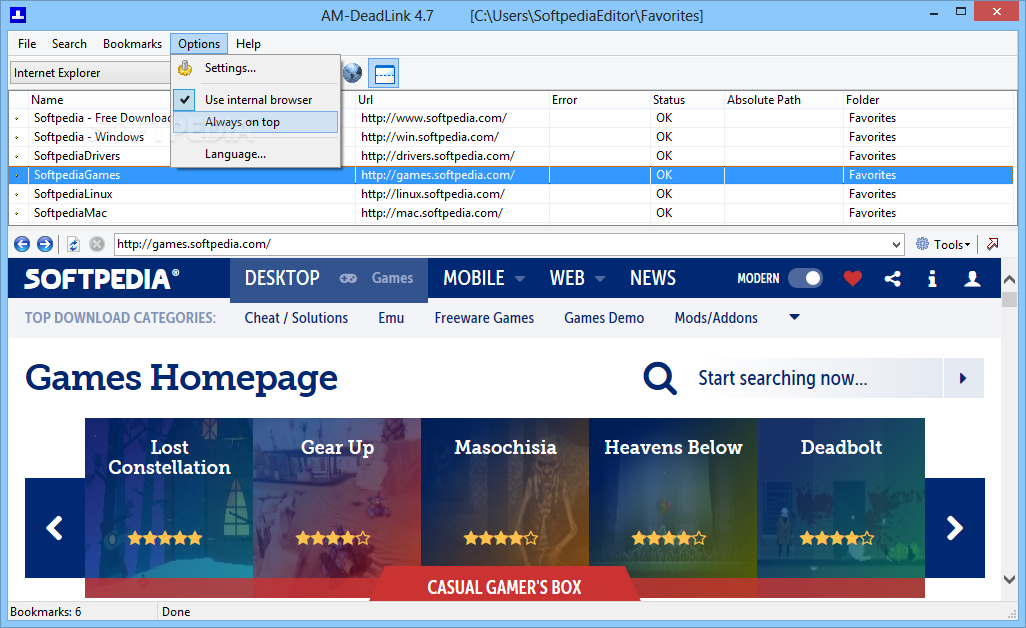
Task: Stop loading page in internal browser
Action: 97,244
